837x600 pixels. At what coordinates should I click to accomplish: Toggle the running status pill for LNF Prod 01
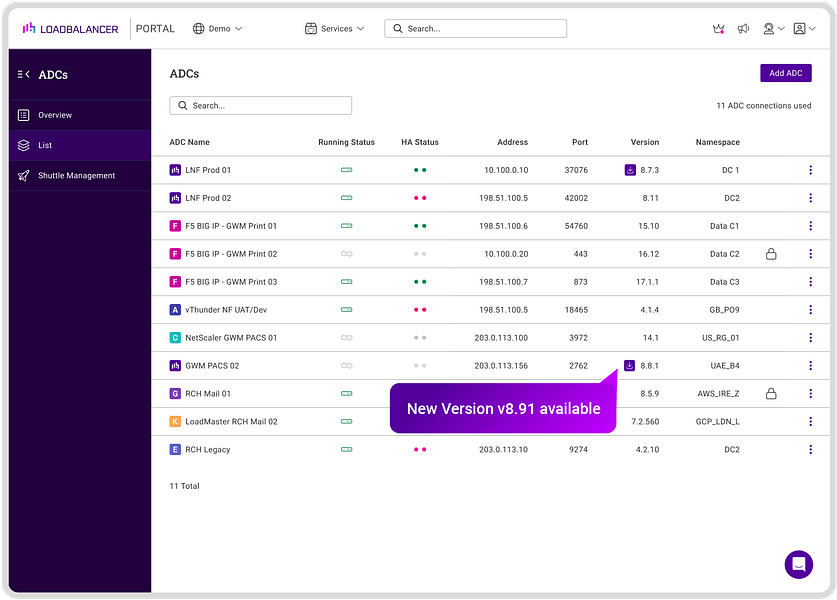[x=346, y=170]
